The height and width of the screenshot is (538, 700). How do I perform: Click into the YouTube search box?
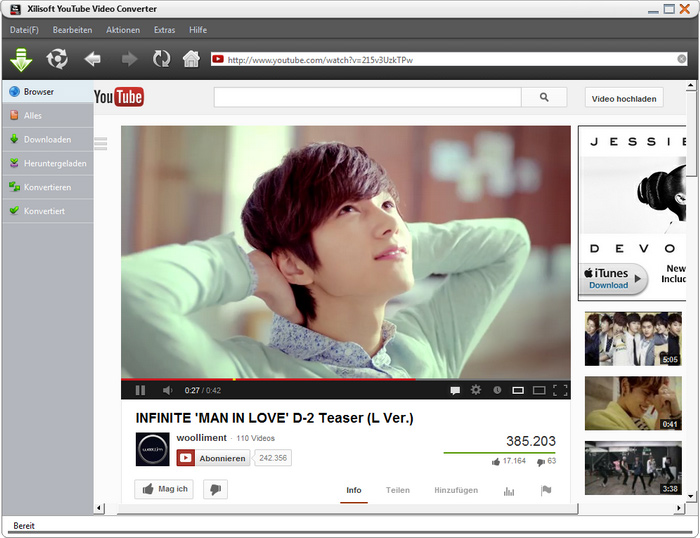[x=367, y=97]
